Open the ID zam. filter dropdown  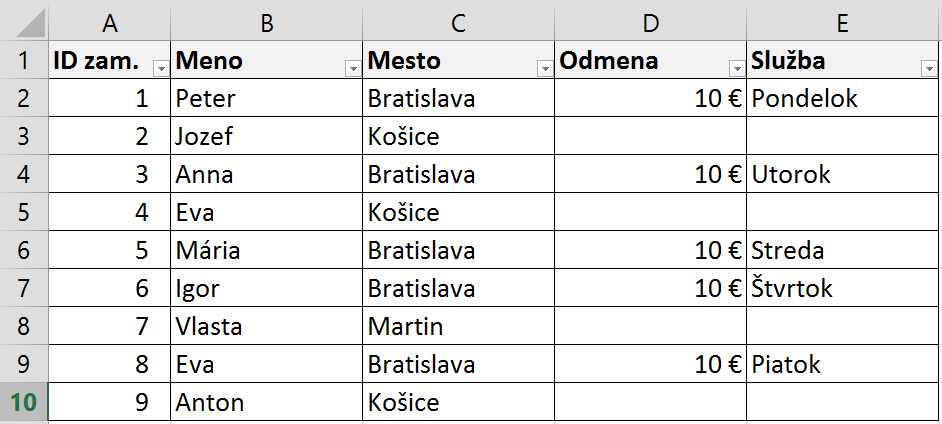point(161,70)
